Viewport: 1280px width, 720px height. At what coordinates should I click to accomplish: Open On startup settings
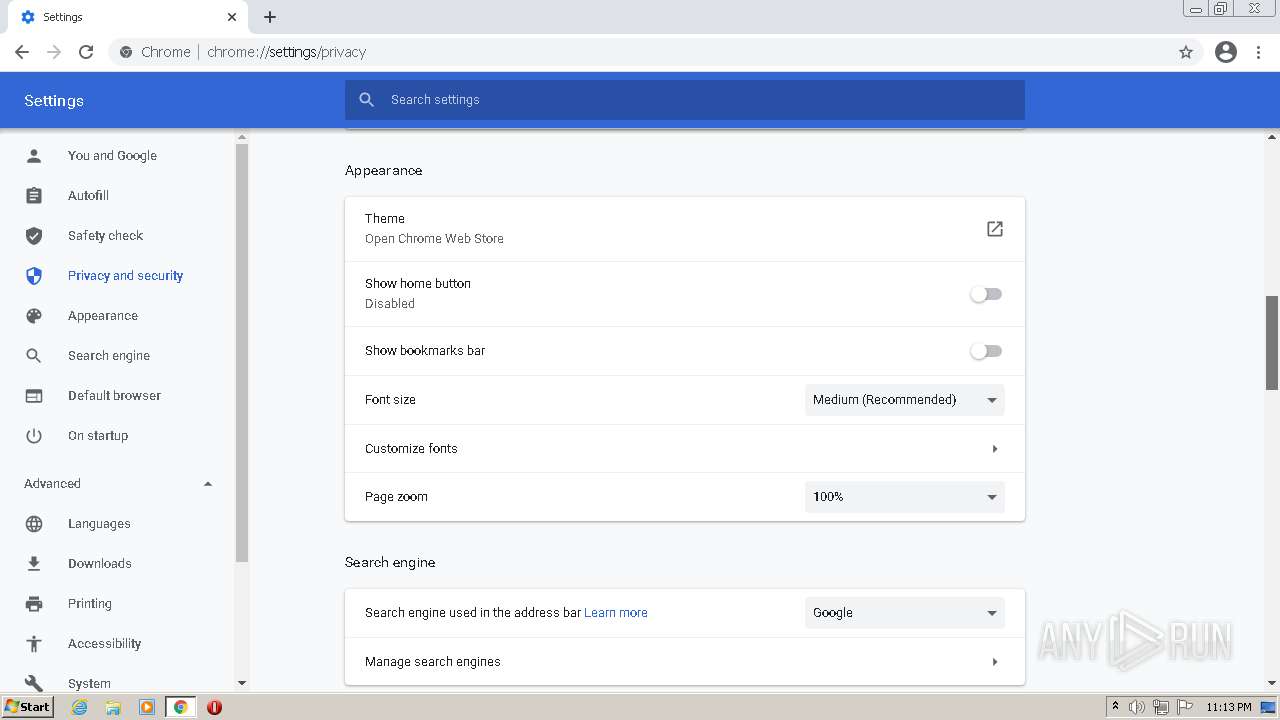[x=98, y=436]
